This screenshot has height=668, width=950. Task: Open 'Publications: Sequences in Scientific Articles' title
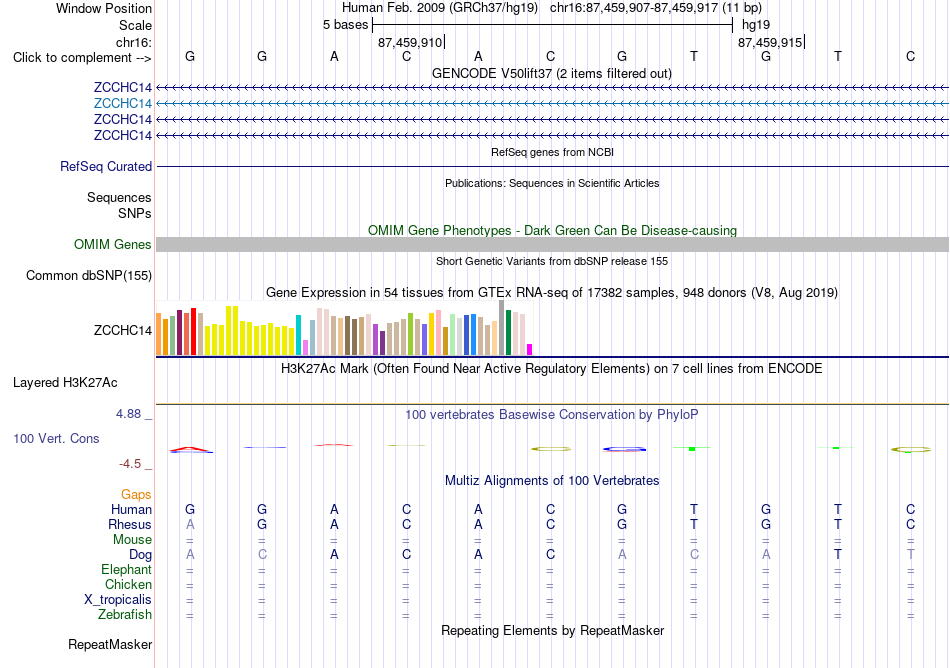(x=552, y=183)
